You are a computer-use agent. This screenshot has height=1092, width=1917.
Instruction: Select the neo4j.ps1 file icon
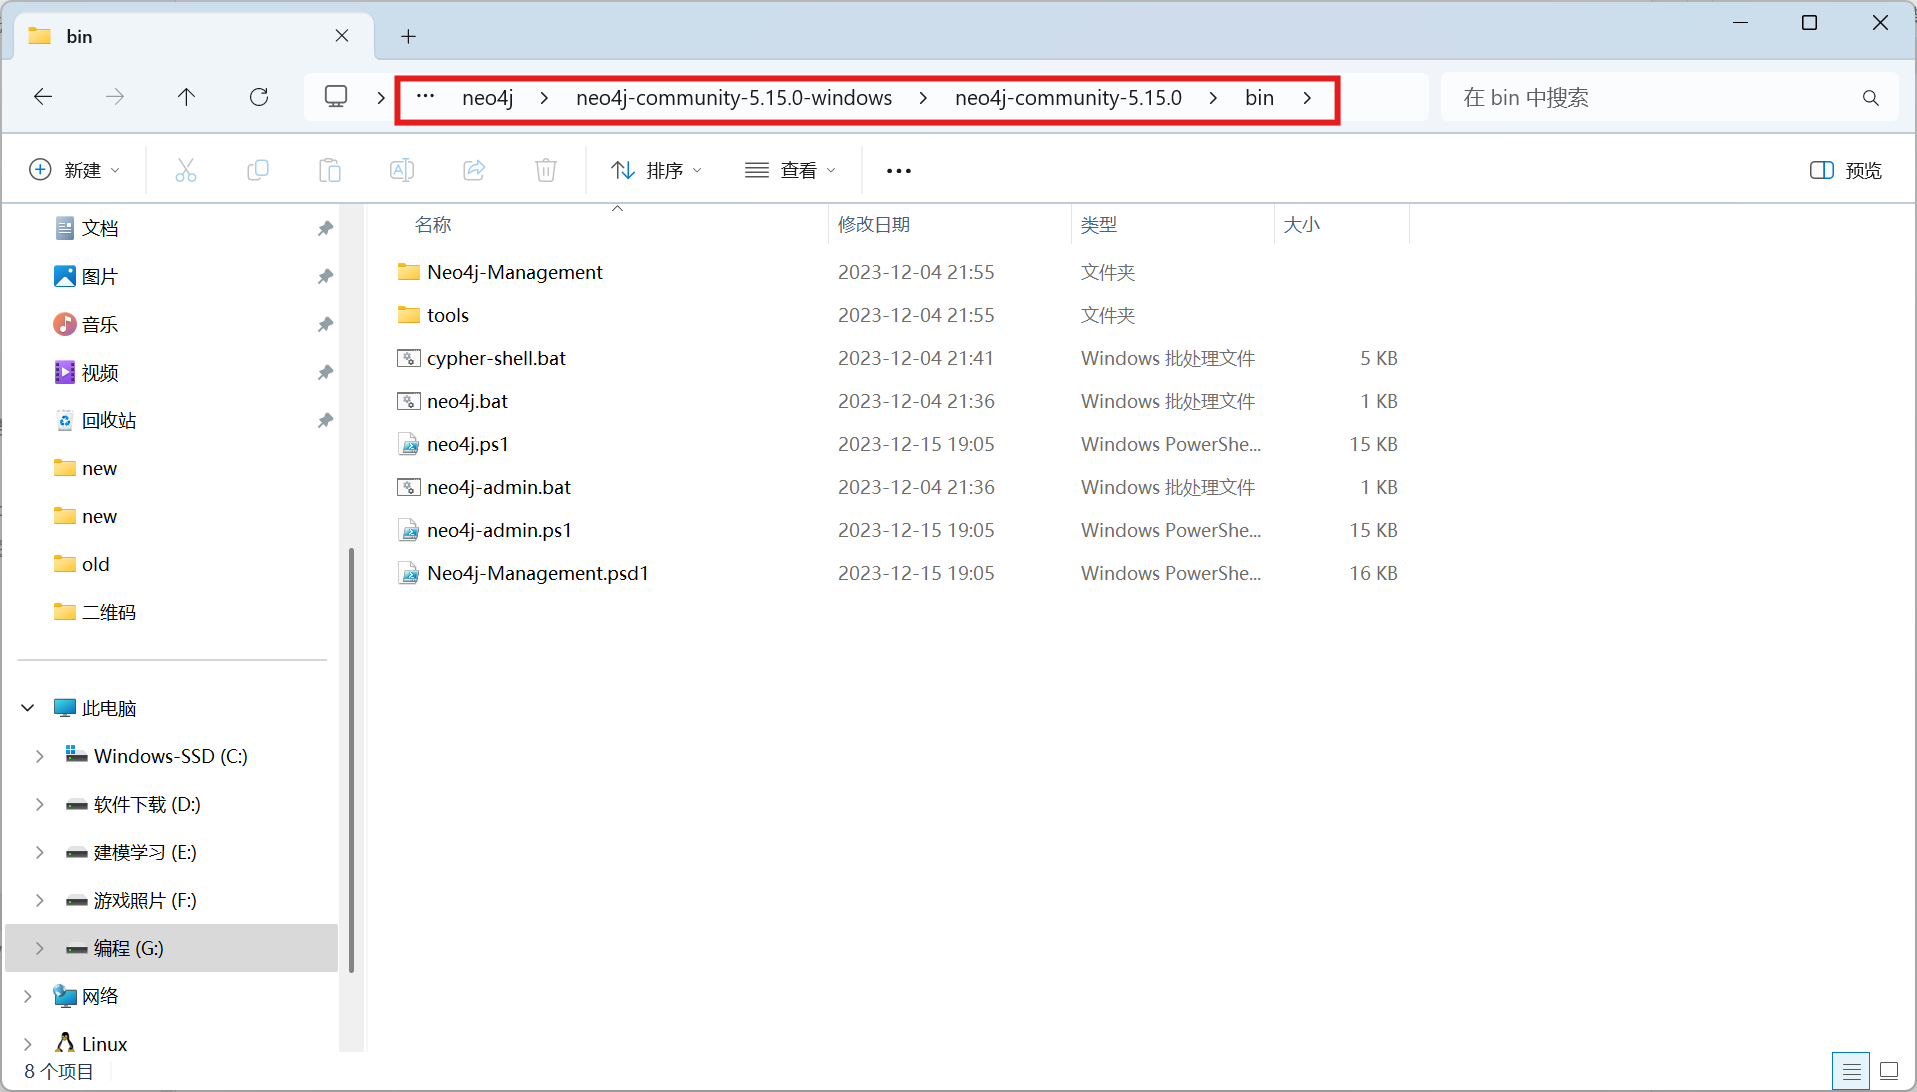408,444
